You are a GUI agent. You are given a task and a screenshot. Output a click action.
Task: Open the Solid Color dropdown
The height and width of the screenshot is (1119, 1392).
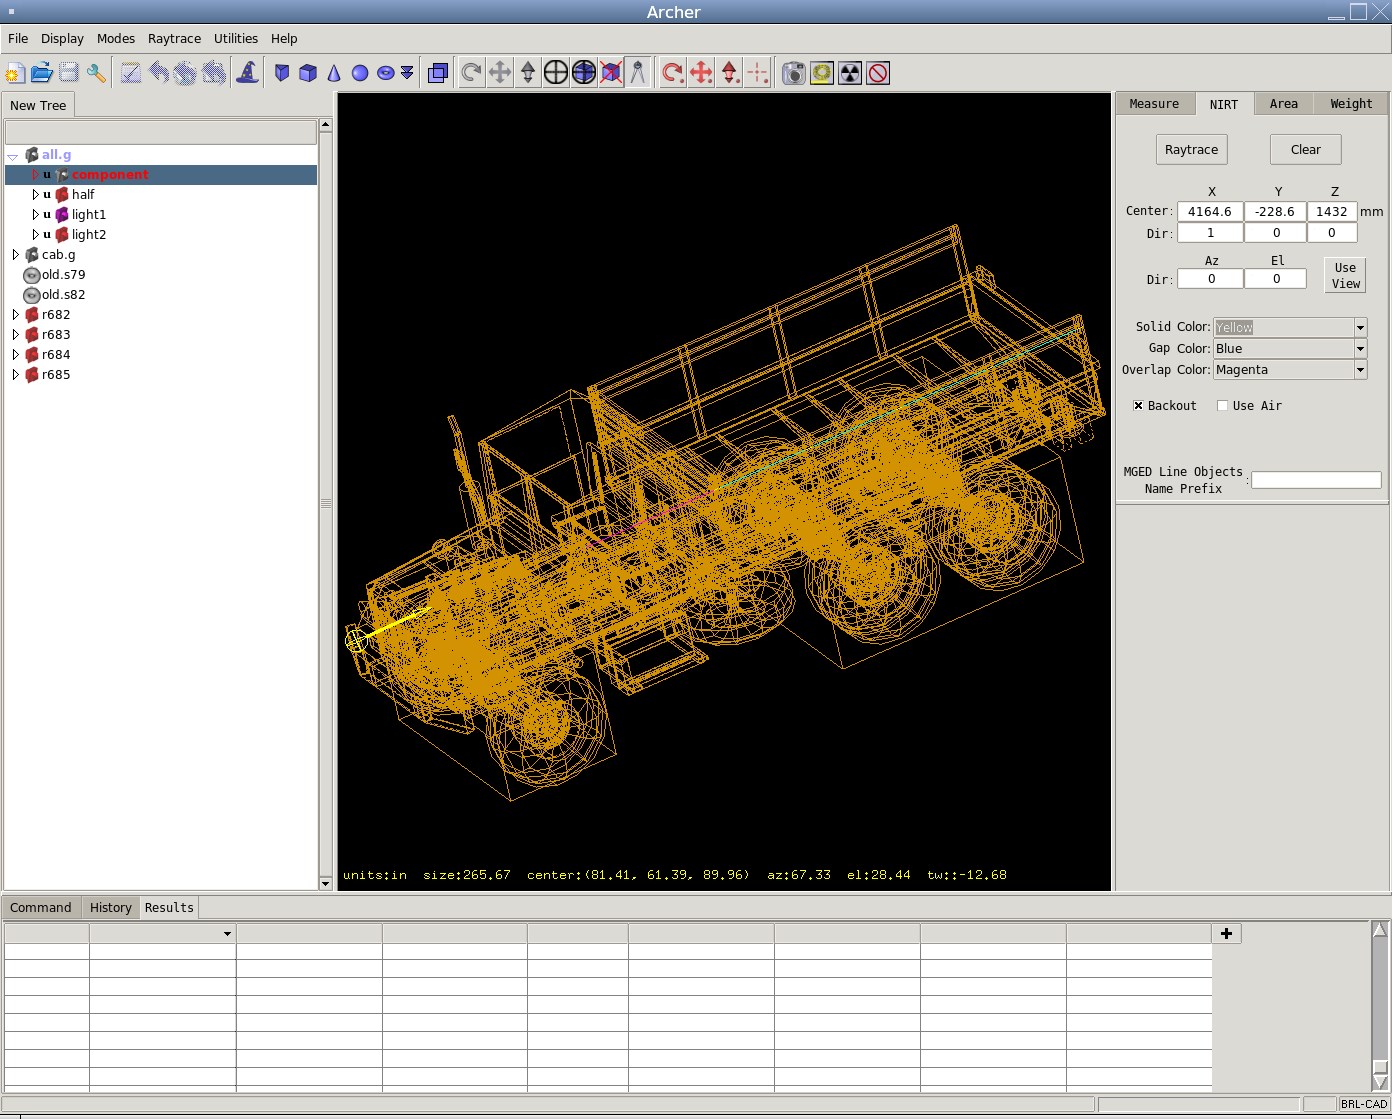pyautogui.click(x=1360, y=328)
